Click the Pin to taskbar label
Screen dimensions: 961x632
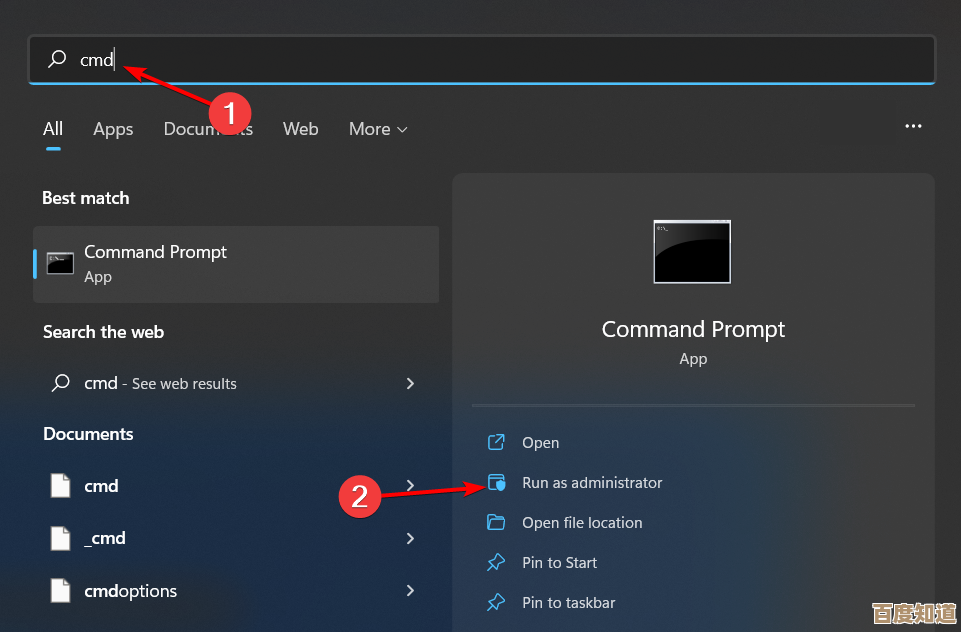tap(568, 603)
